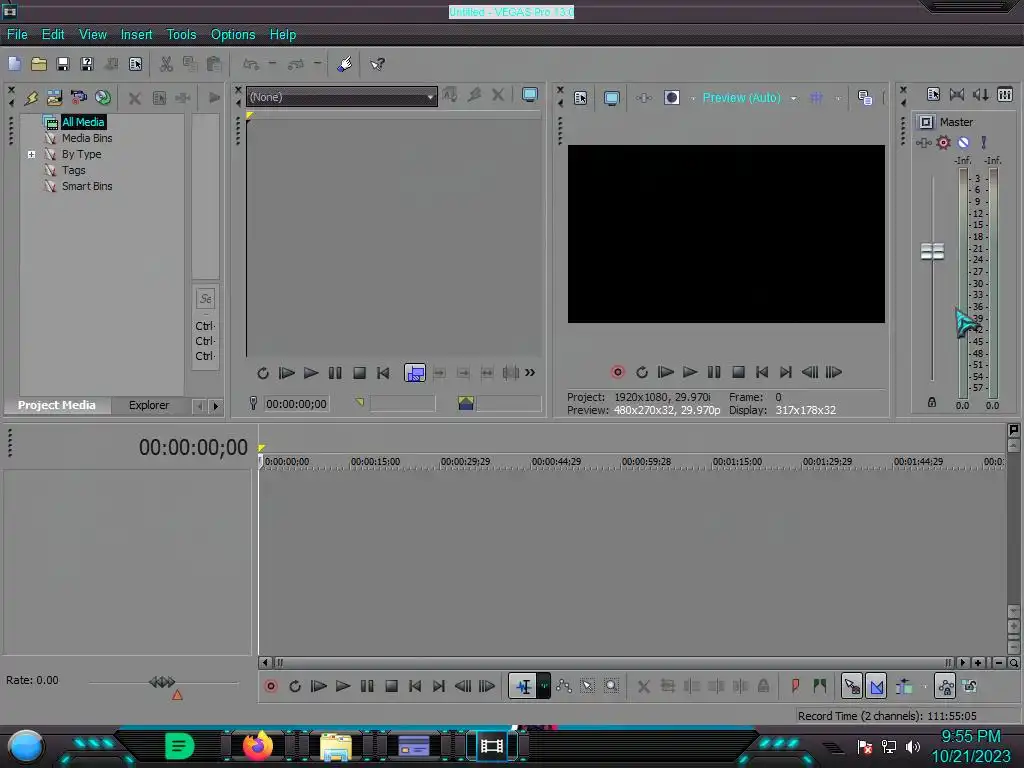Click the Downmix Output icon in Master Bus

tap(957, 95)
